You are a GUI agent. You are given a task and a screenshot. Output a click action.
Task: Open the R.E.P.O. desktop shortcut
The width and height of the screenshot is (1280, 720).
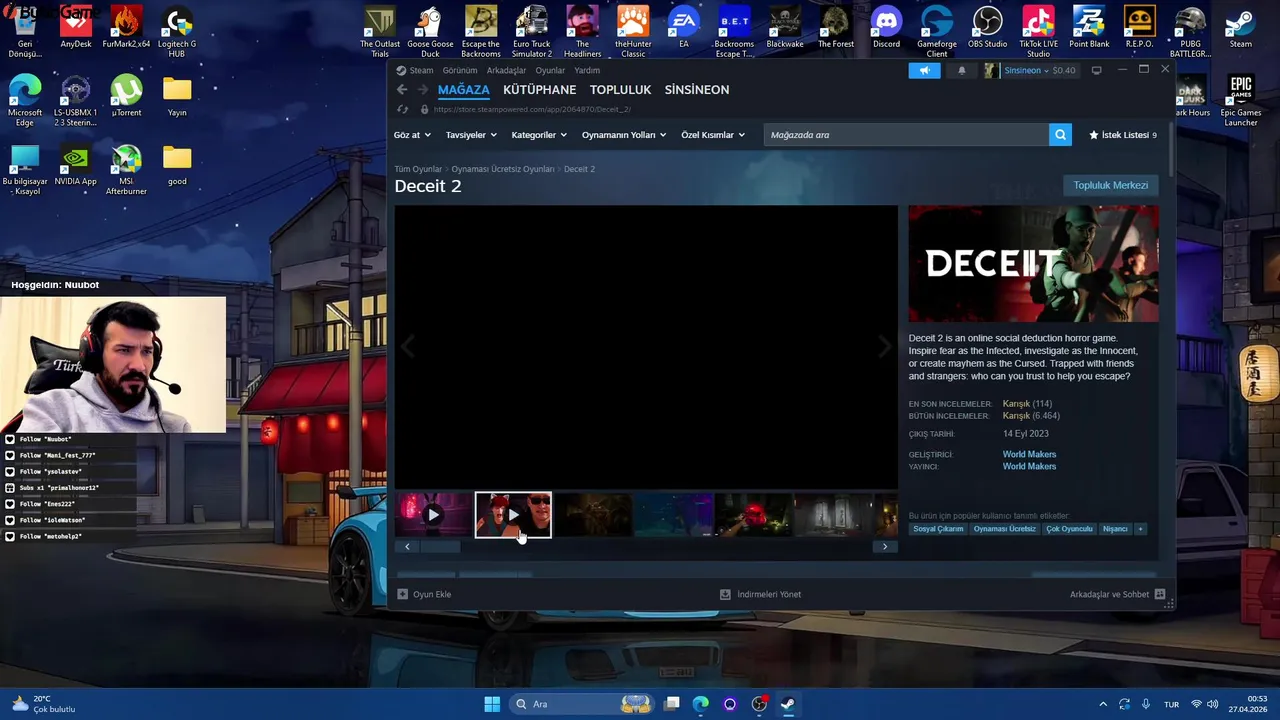pyautogui.click(x=1139, y=27)
